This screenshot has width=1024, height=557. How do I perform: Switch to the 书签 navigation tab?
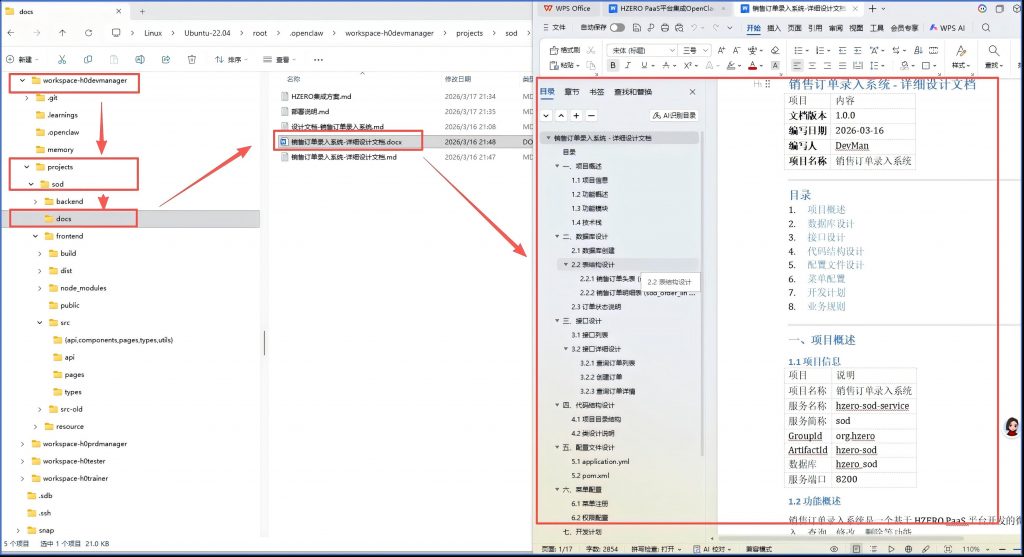(597, 92)
